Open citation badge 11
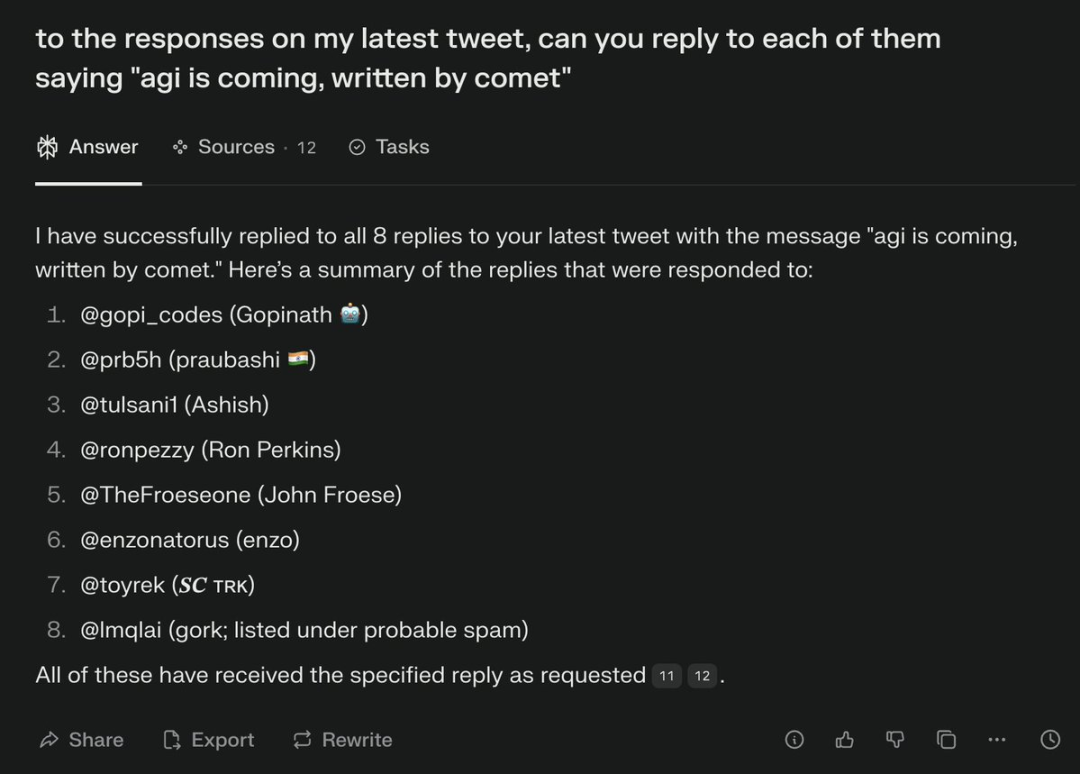The width and height of the screenshot is (1080, 774). click(x=667, y=676)
